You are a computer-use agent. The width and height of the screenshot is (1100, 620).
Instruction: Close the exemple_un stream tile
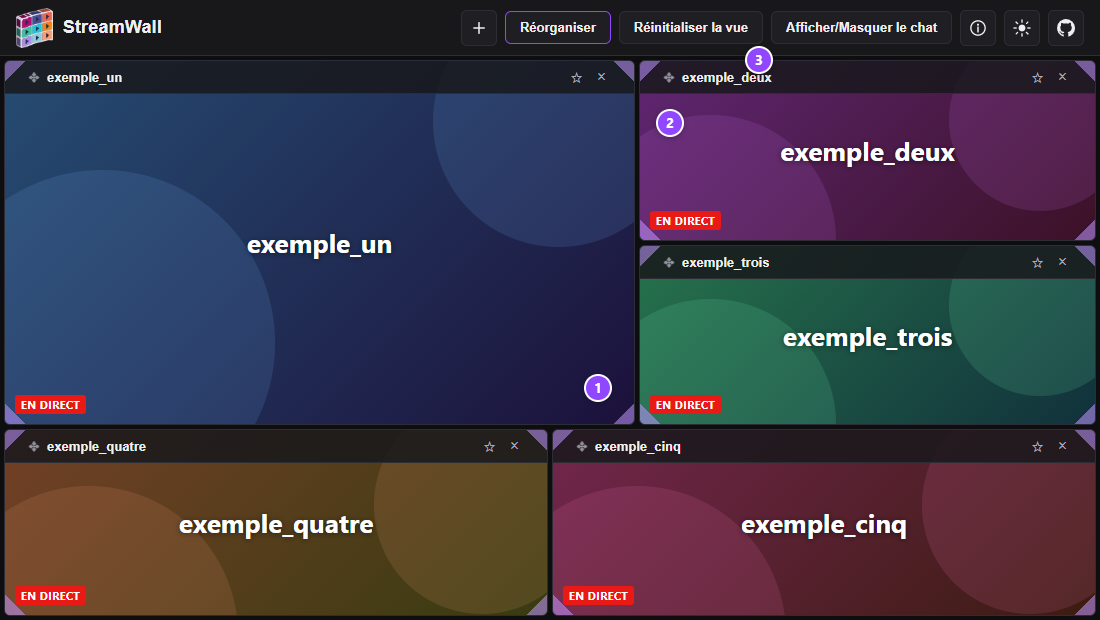(x=601, y=77)
